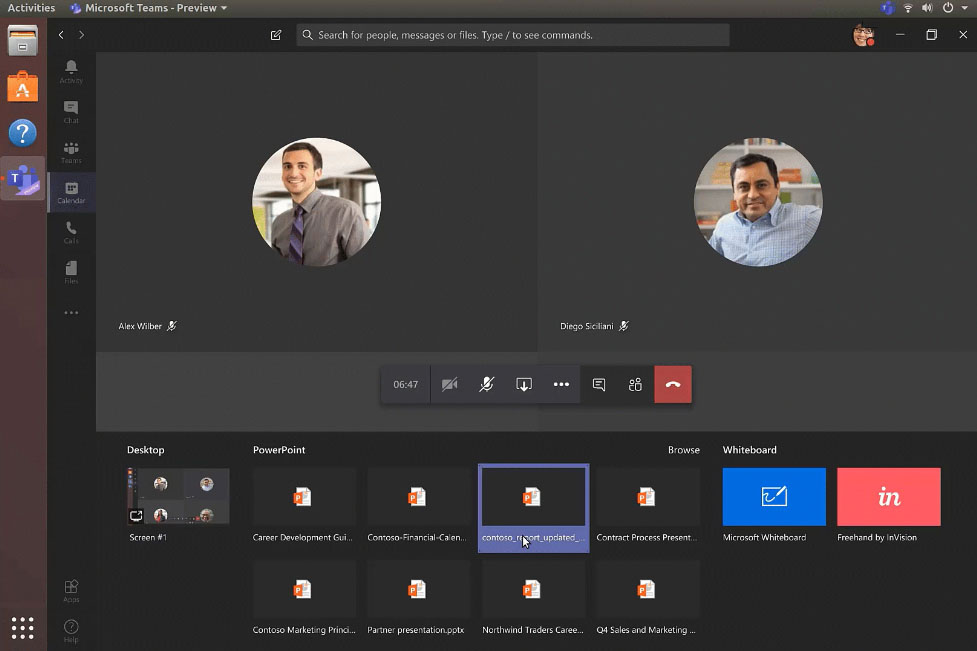The width and height of the screenshot is (977, 651).
Task: Hang up the call
Action: coord(673,384)
